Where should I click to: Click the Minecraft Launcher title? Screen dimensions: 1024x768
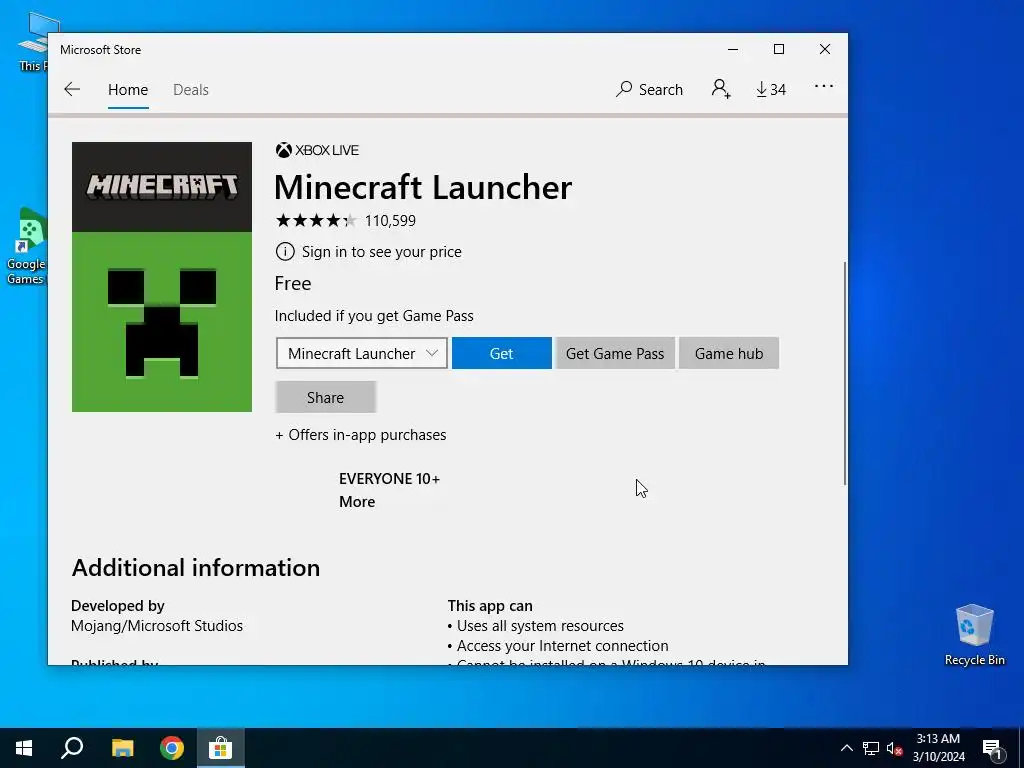click(x=423, y=187)
